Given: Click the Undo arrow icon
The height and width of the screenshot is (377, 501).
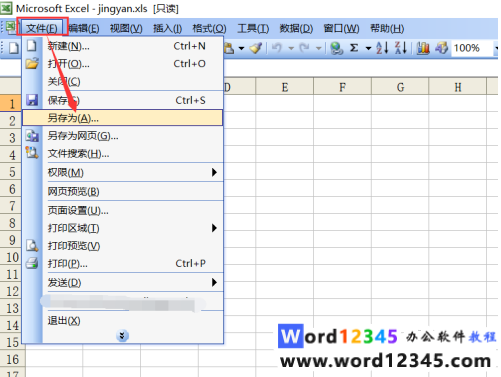Looking at the screenshot, I should point(277,48).
